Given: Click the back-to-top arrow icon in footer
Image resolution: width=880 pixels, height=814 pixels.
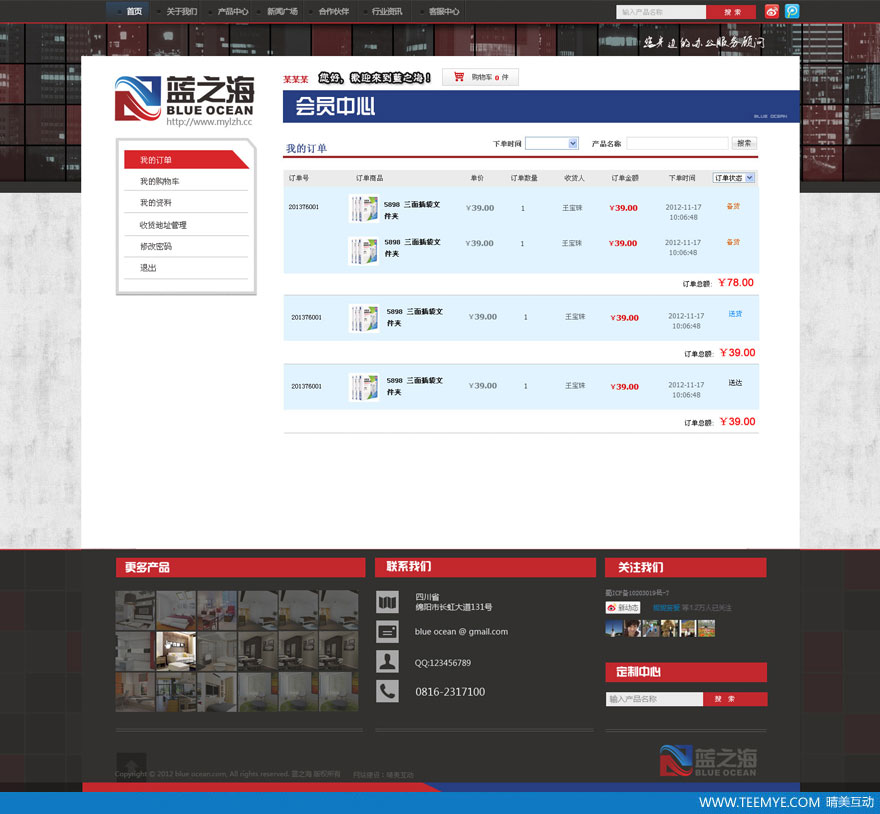Looking at the screenshot, I should (131, 765).
